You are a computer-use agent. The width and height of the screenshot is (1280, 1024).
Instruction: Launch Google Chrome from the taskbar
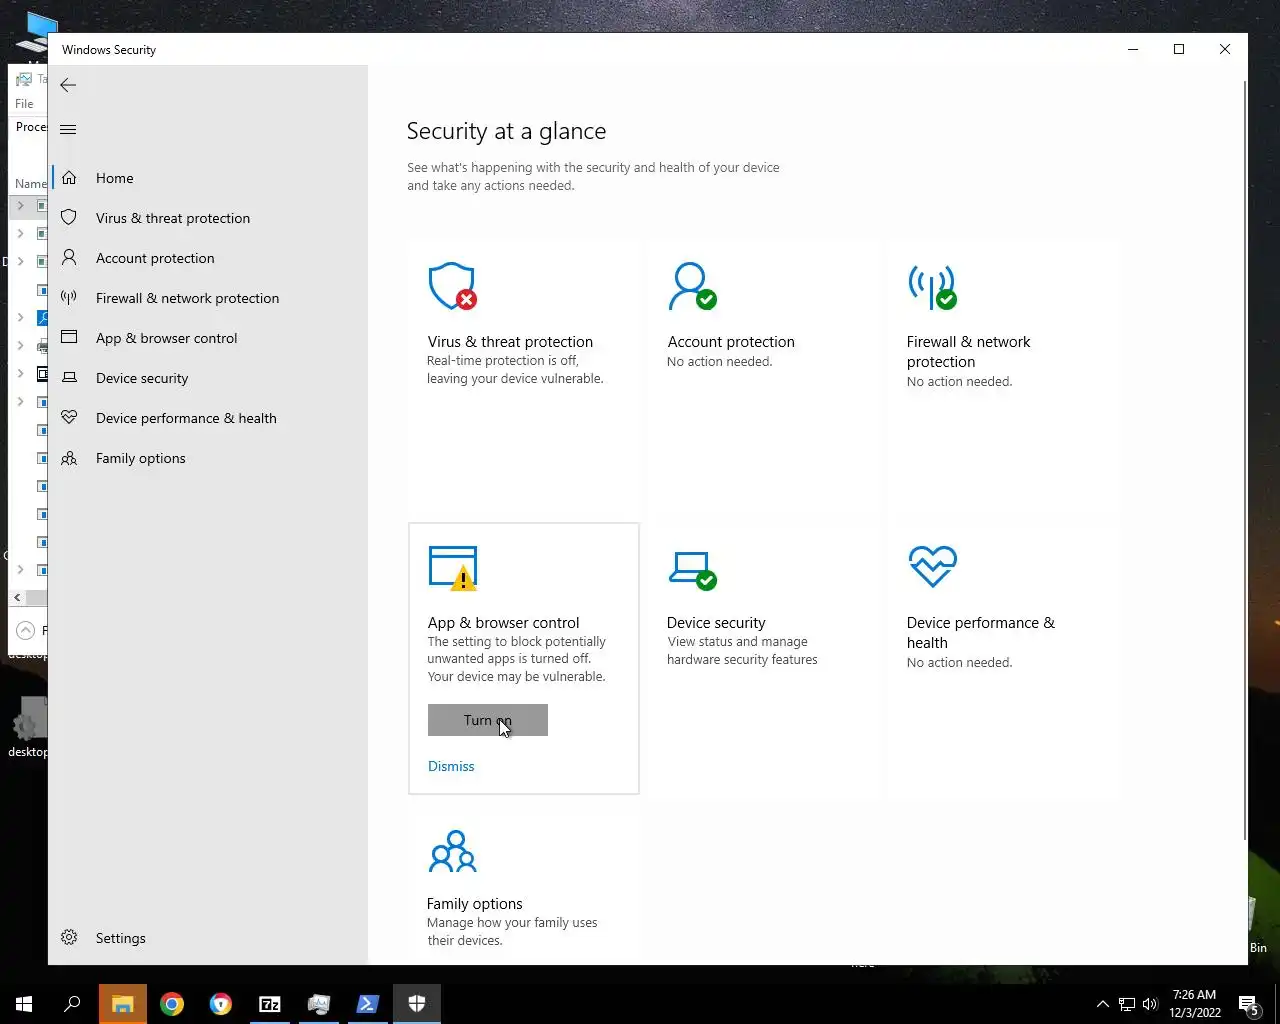172,1004
